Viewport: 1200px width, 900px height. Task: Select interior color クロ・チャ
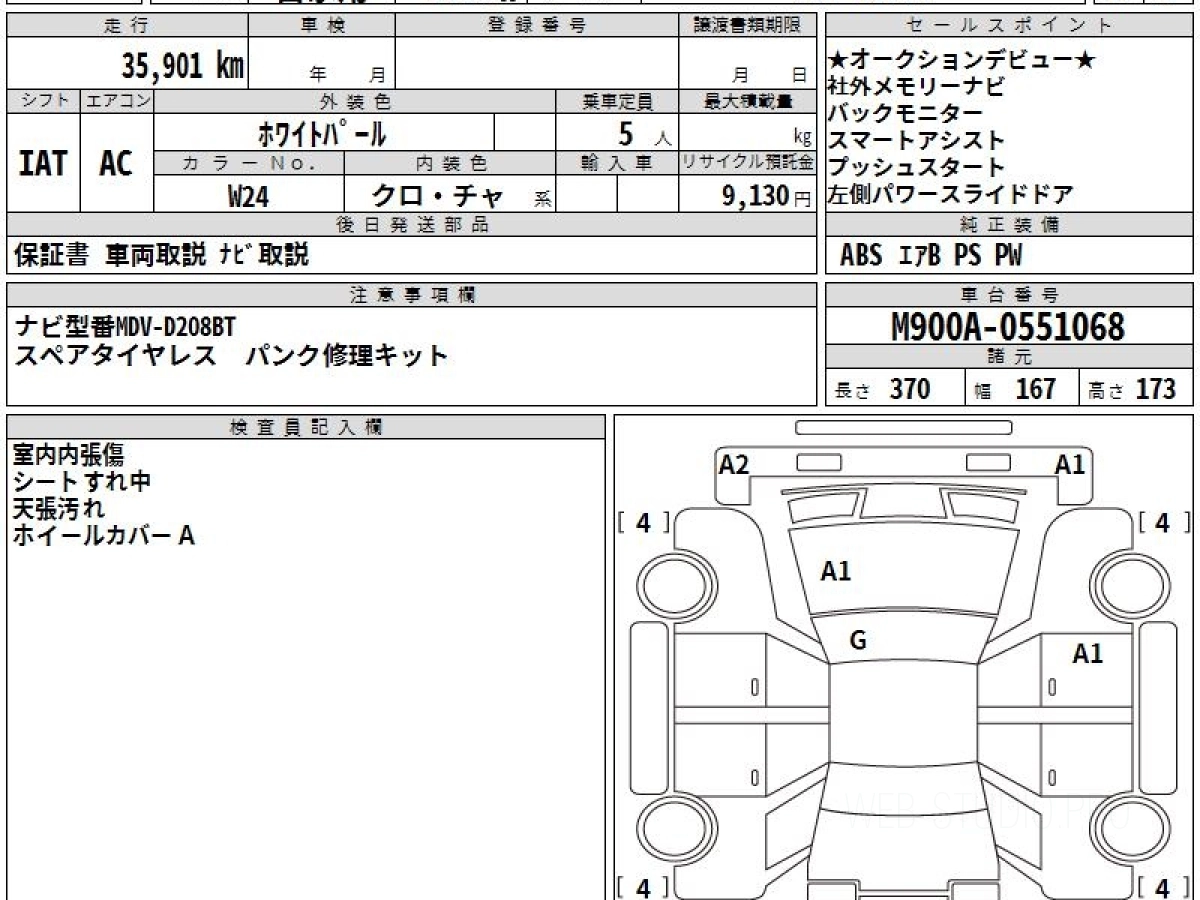point(436,195)
